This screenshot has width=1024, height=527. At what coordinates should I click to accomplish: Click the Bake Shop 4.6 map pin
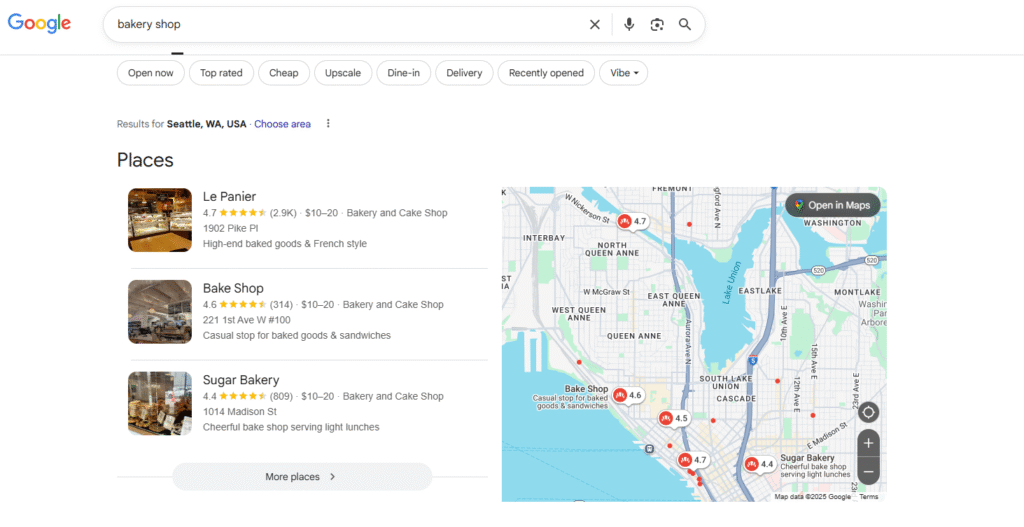(628, 395)
